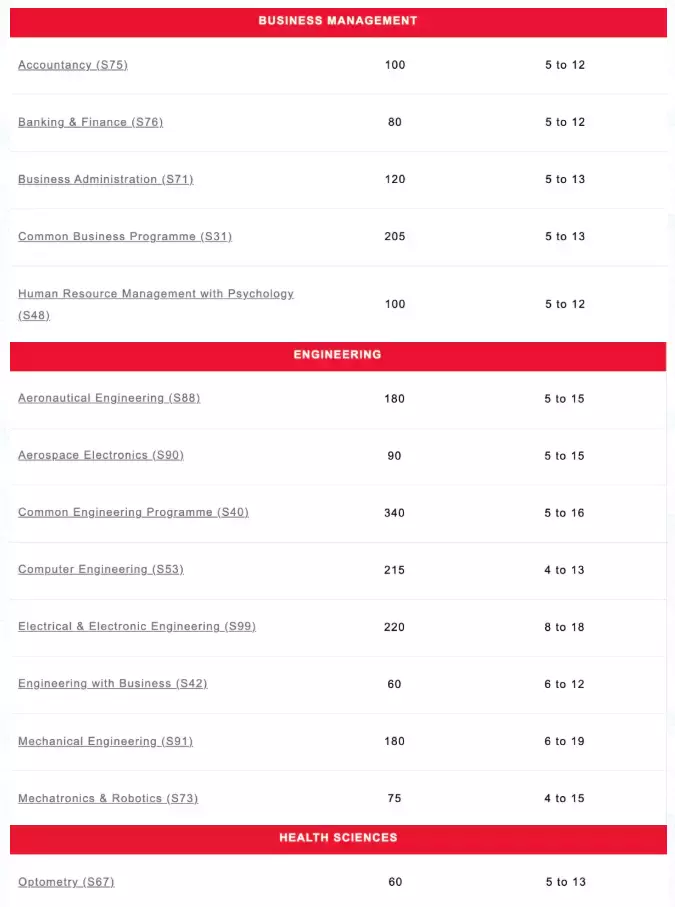Image resolution: width=675 pixels, height=907 pixels.
Task: Open the Accountancy (S75) course link
Action: pyautogui.click(x=73, y=65)
